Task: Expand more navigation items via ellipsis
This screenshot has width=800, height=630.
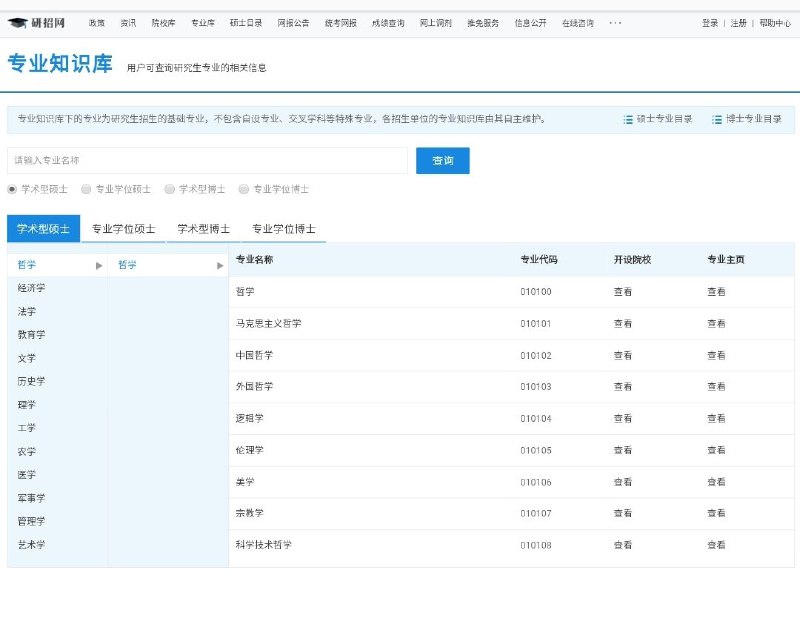Action: 615,23
